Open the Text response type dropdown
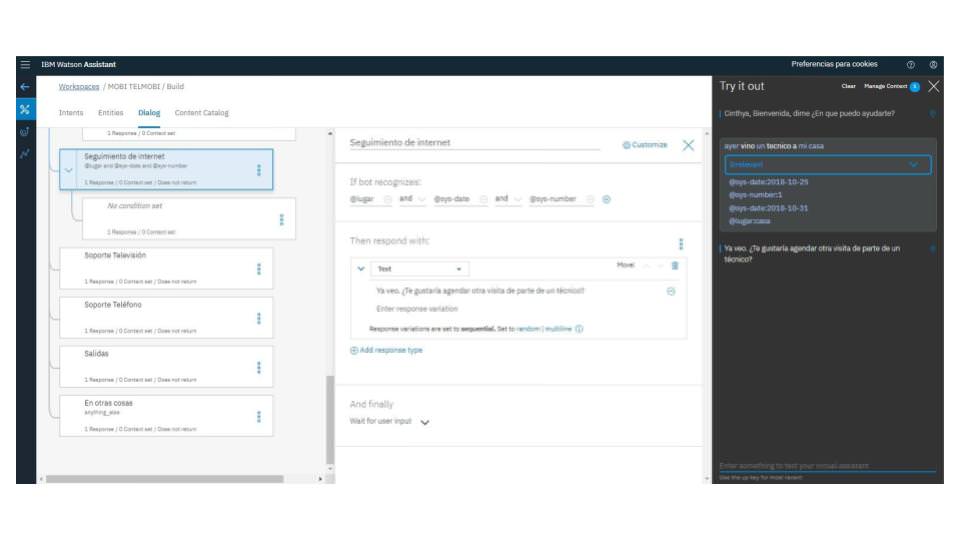Image resolution: width=960 pixels, height=540 pixels. pyautogui.click(x=419, y=269)
